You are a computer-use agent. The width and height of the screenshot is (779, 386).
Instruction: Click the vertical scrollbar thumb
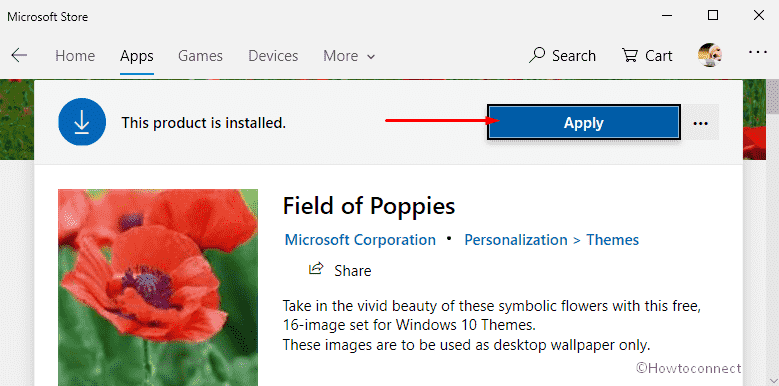tap(773, 97)
